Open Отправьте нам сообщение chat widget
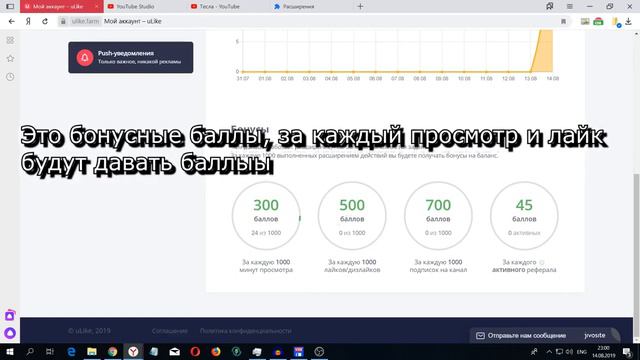The width and height of the screenshot is (640, 360). pyautogui.click(x=545, y=336)
